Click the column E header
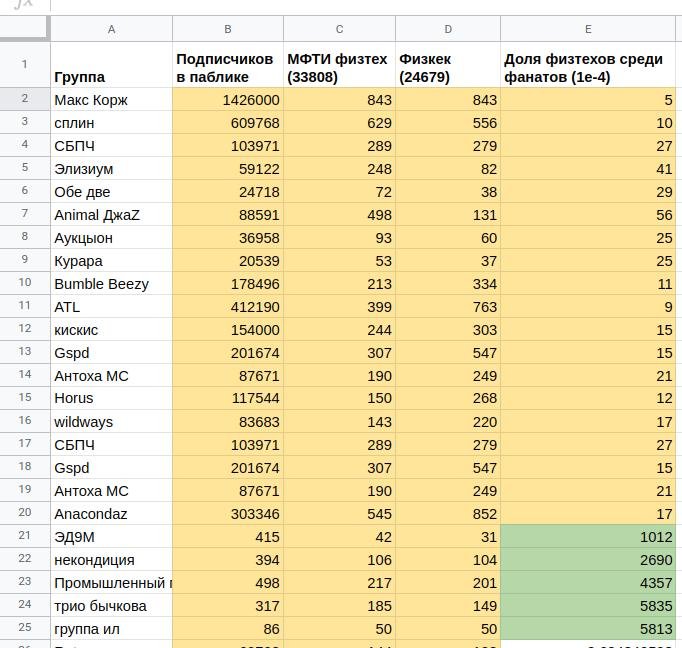 click(588, 29)
